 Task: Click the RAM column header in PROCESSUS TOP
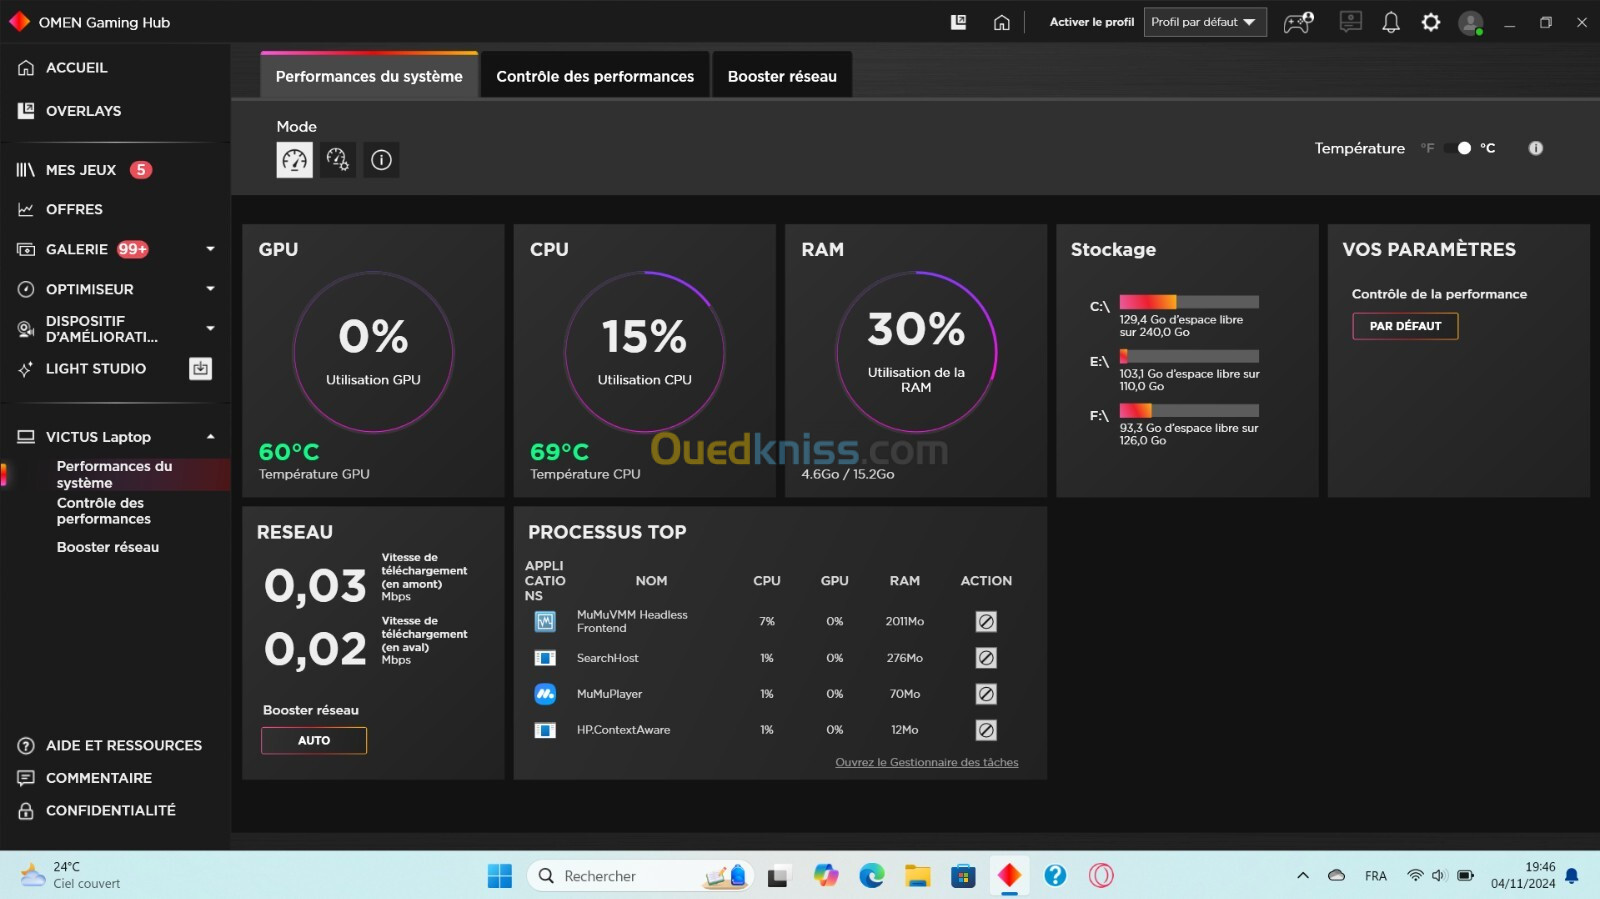(905, 581)
